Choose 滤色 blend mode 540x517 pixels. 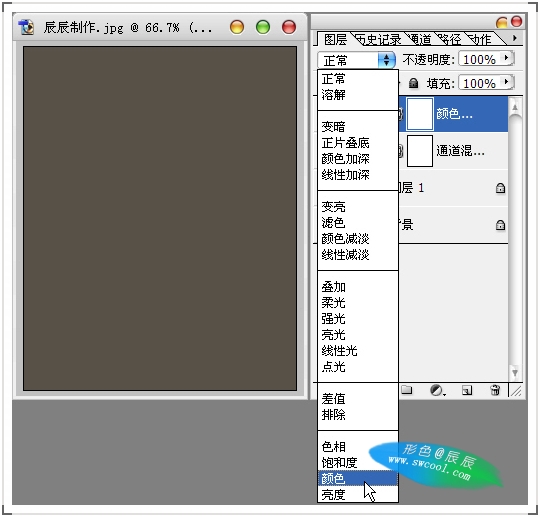pos(357,223)
